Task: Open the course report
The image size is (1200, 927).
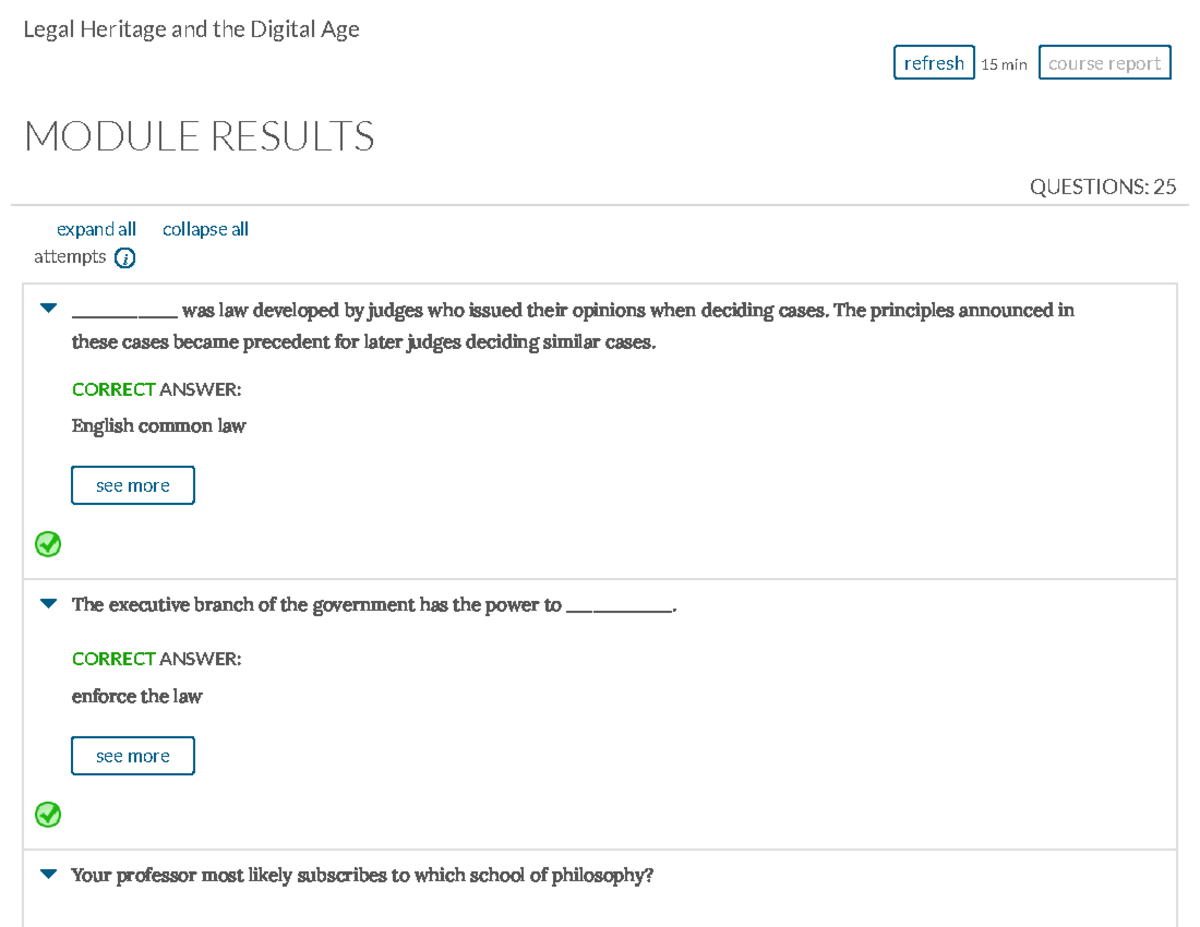Action: [x=1104, y=62]
